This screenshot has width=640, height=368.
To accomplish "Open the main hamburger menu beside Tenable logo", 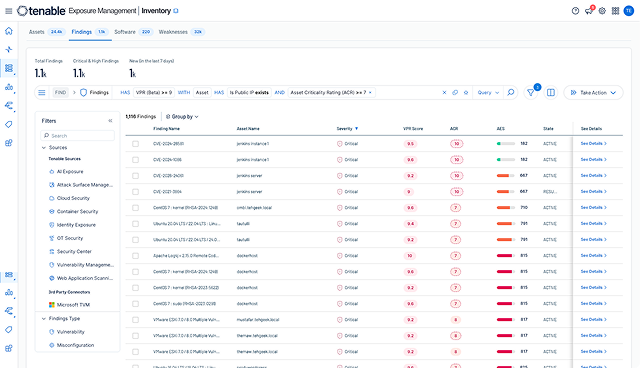I will pyautogui.click(x=8, y=11).
